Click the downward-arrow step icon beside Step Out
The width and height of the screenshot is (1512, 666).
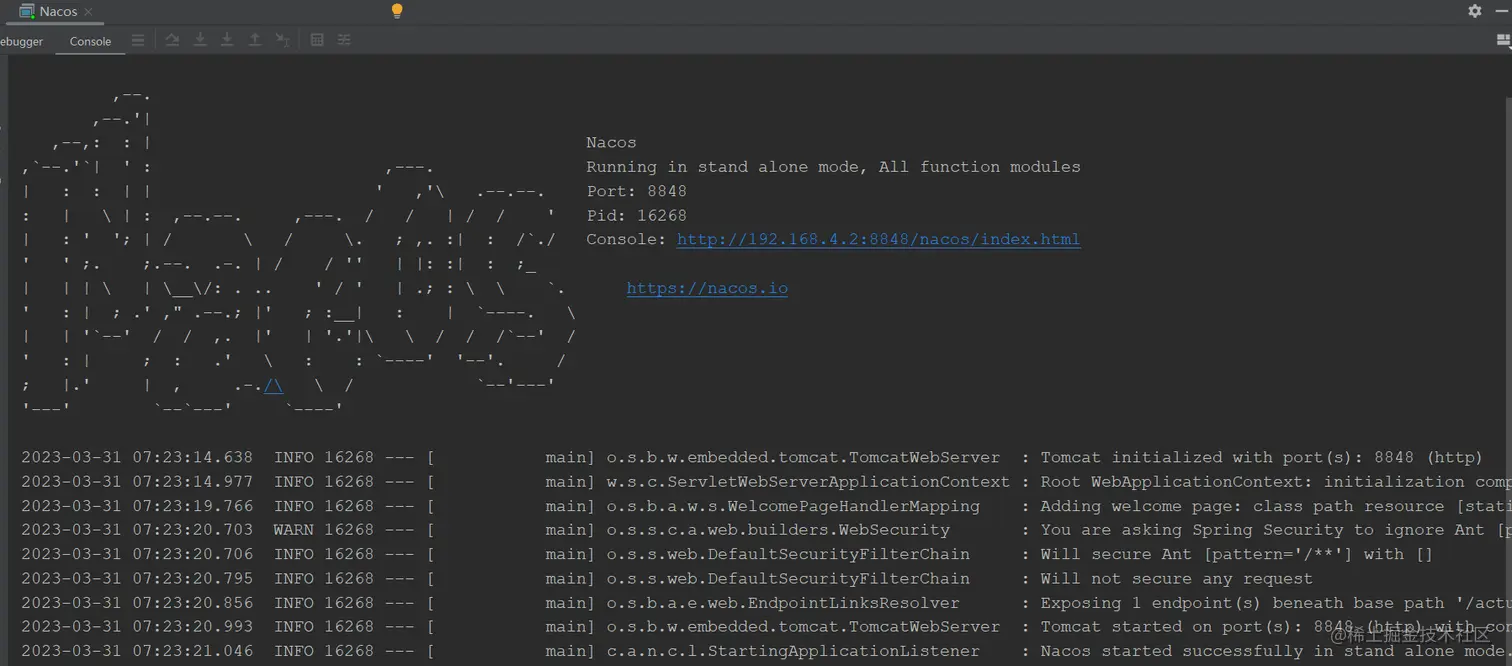(x=227, y=40)
